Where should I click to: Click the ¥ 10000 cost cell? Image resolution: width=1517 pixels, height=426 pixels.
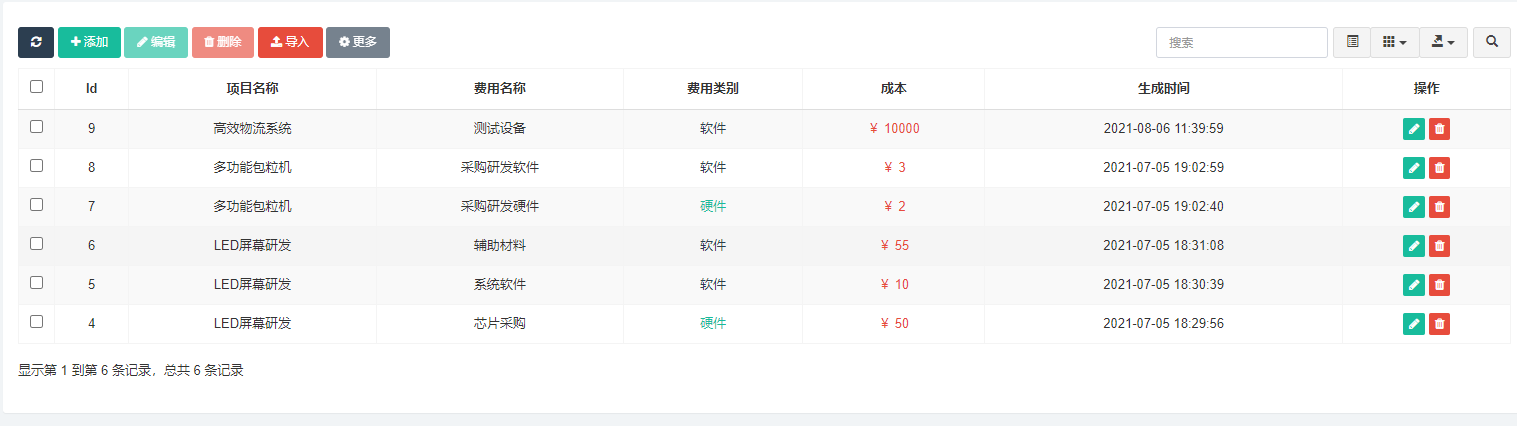[x=893, y=128]
